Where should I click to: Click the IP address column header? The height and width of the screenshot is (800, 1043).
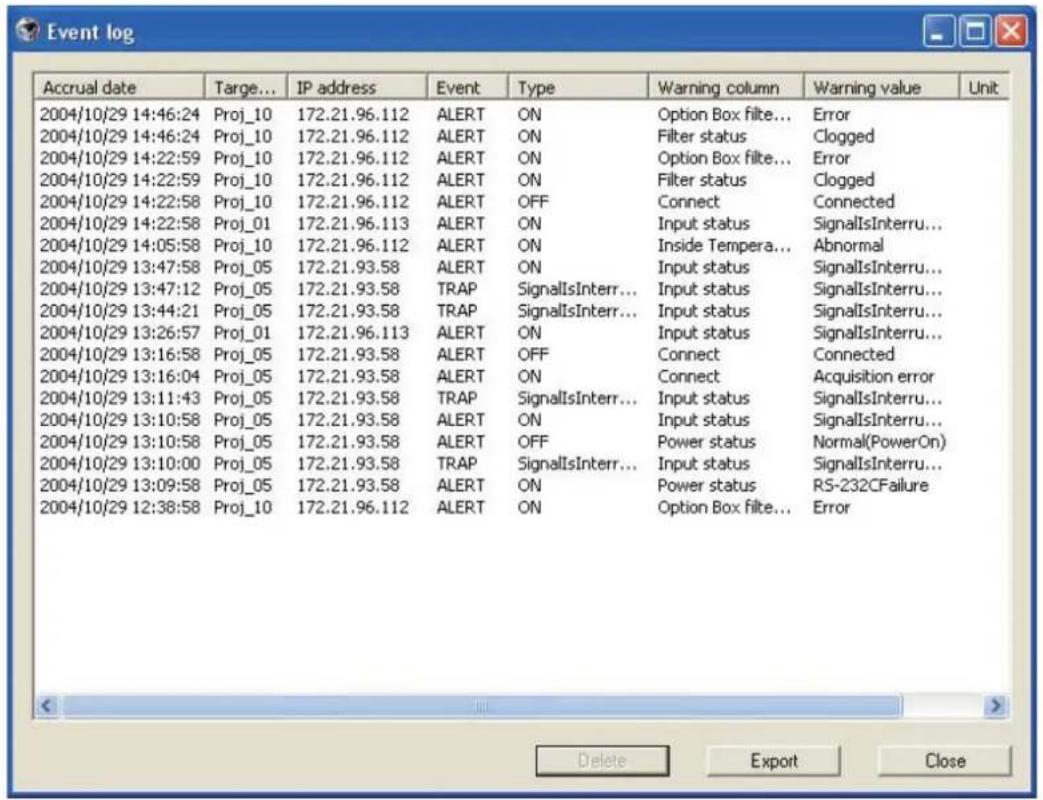[x=357, y=87]
